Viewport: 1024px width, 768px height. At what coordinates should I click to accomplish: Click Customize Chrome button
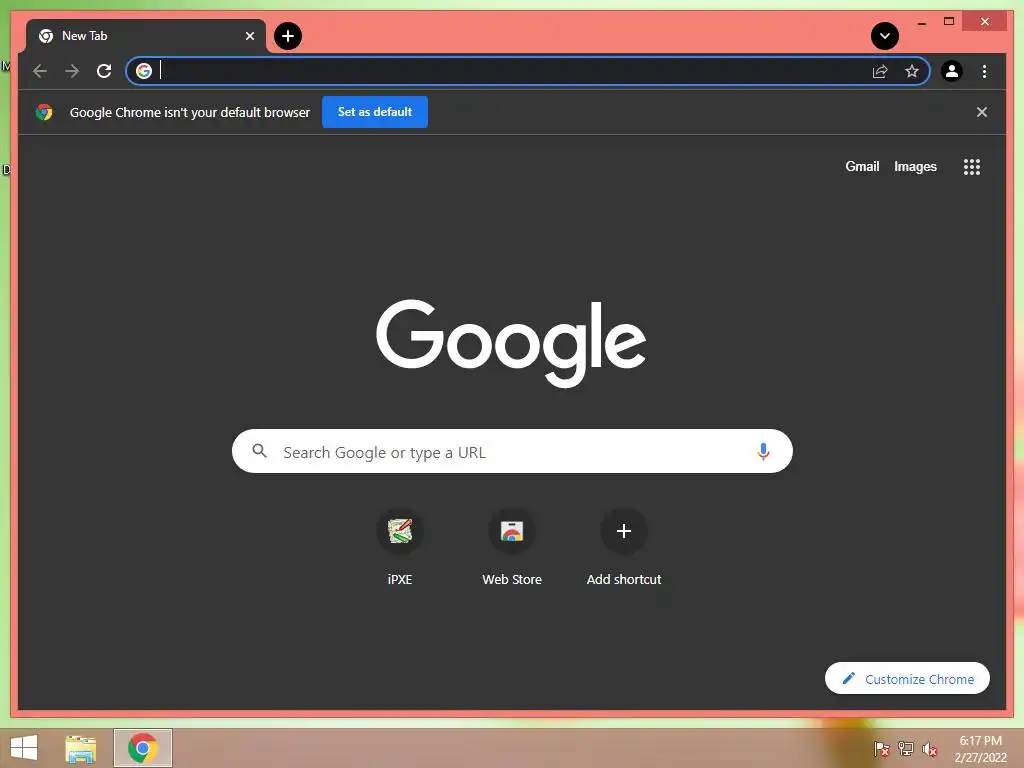(907, 679)
